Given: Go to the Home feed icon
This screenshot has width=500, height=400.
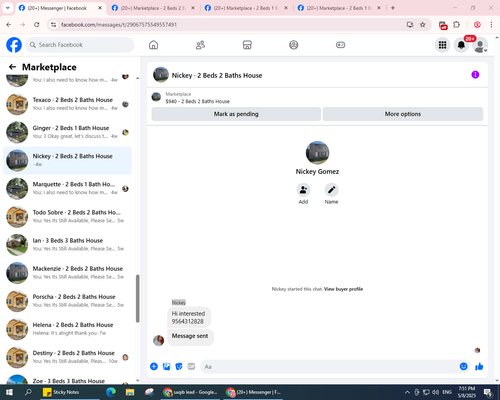Looking at the screenshot, I should [153, 45].
